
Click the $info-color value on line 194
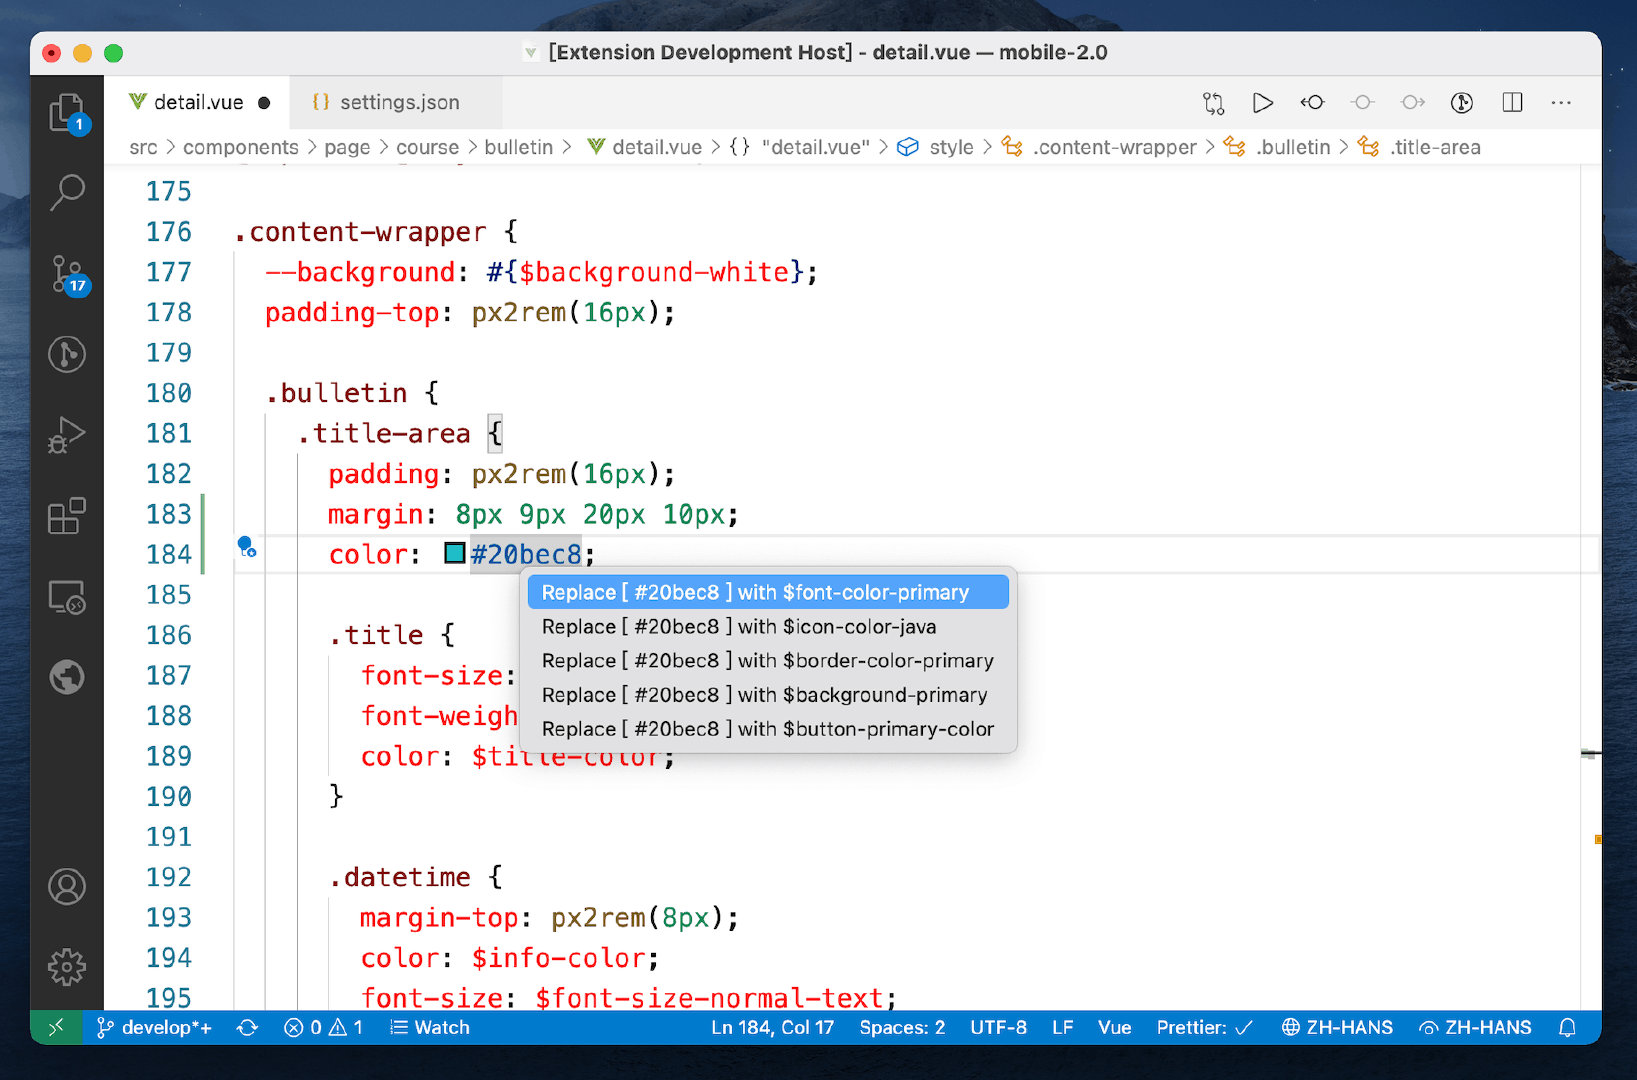(559, 958)
